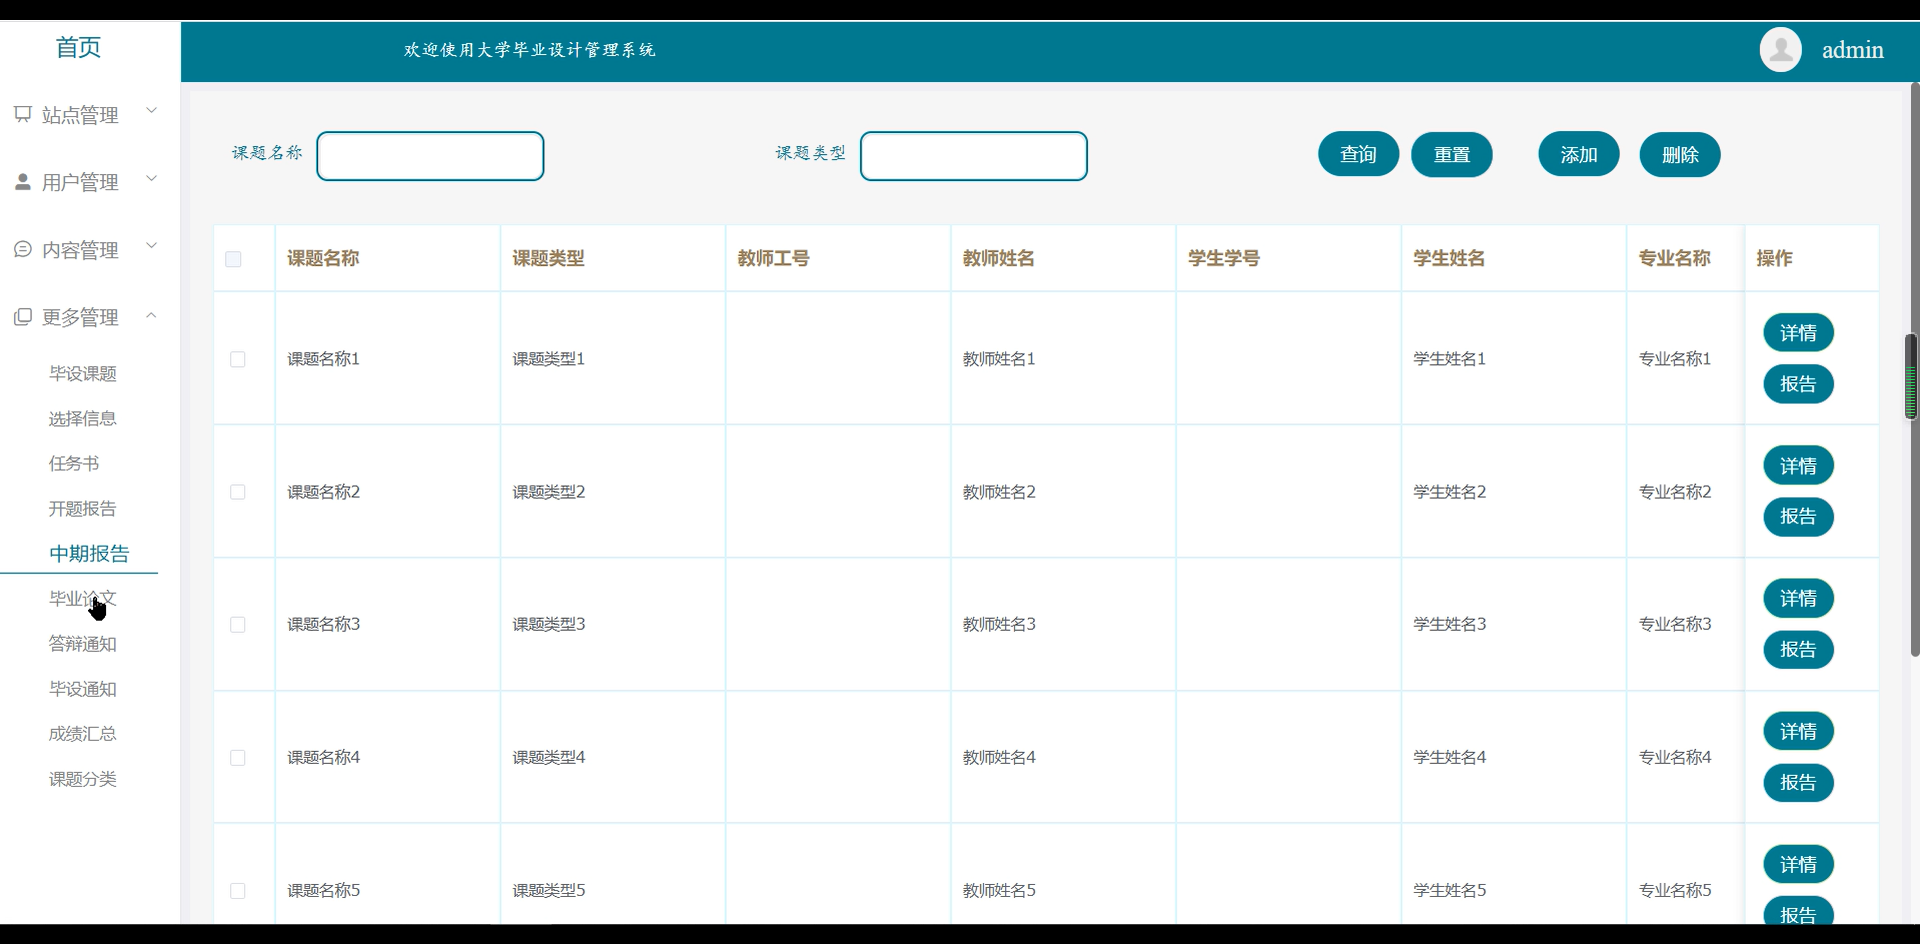Click the 学生姓名4 cell
Viewport: 1920px width, 944px height.
[x=1450, y=757]
